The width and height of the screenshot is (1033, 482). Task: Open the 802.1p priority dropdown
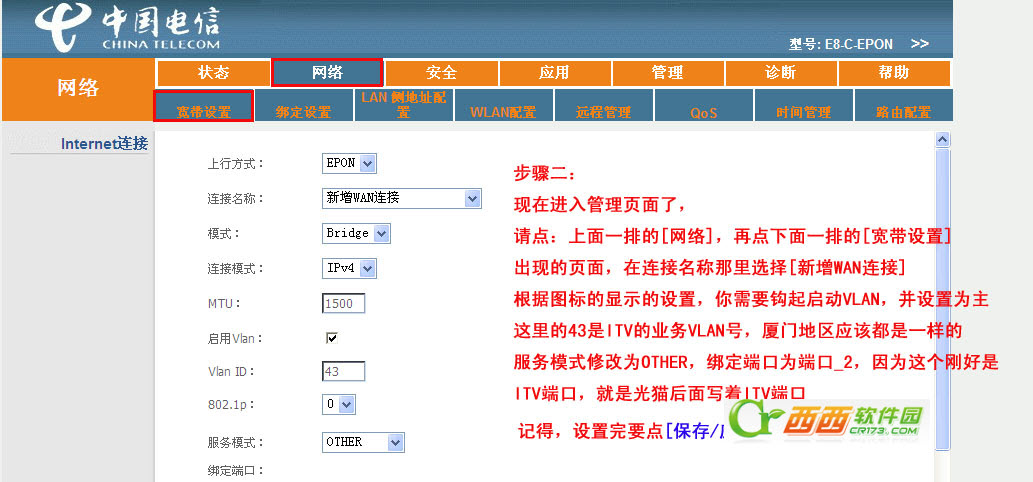click(x=339, y=404)
